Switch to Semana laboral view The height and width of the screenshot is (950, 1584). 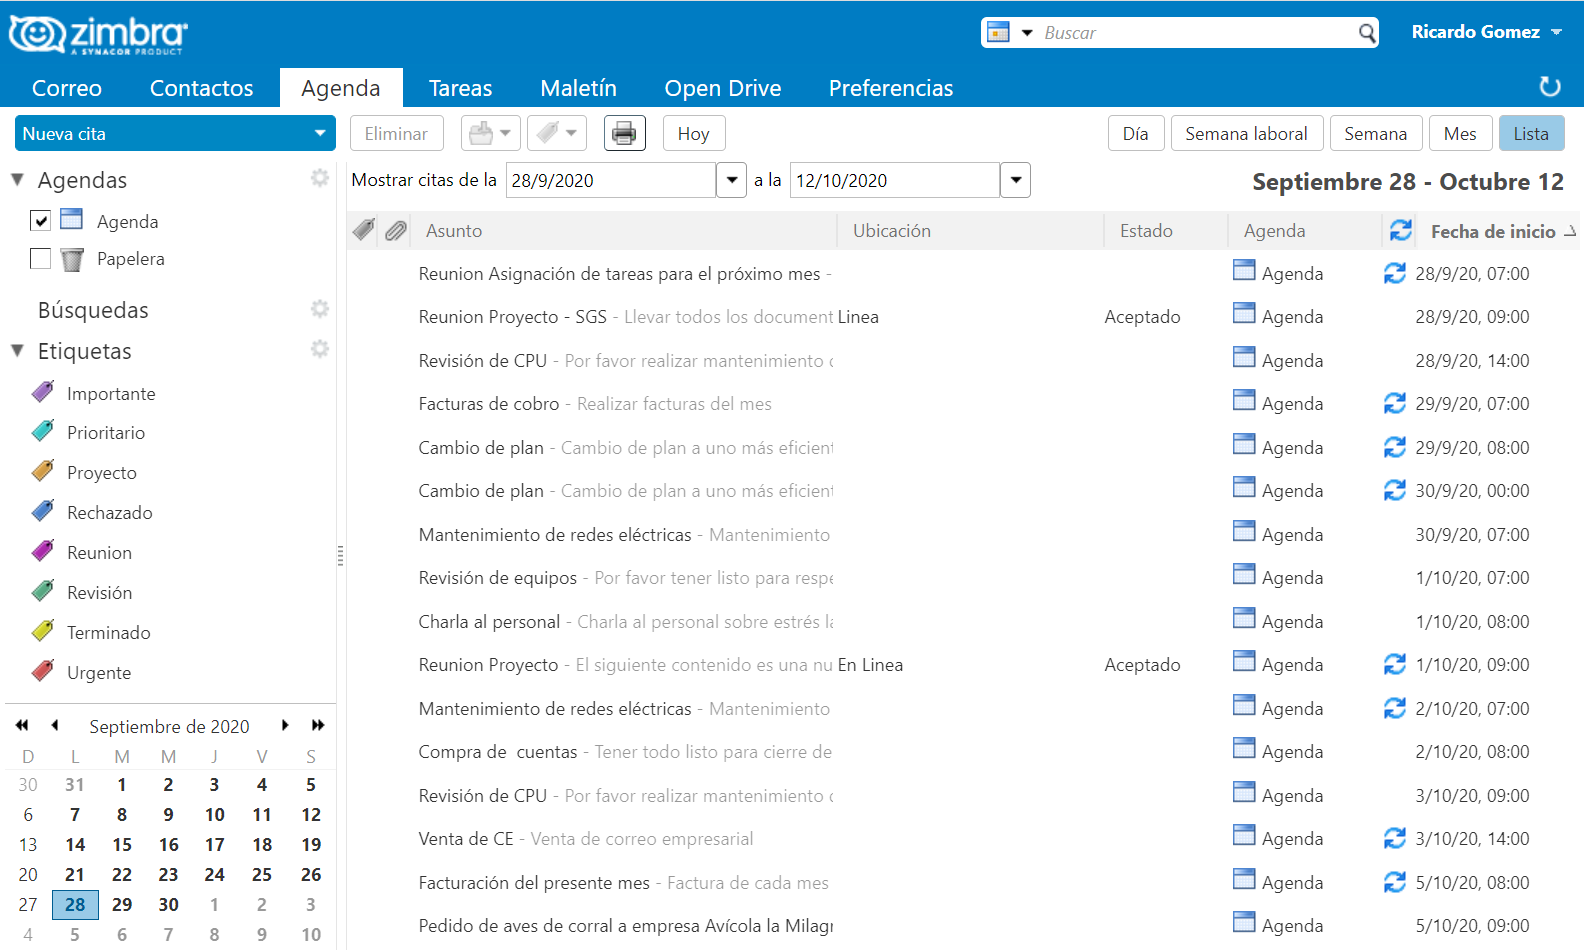(1246, 133)
